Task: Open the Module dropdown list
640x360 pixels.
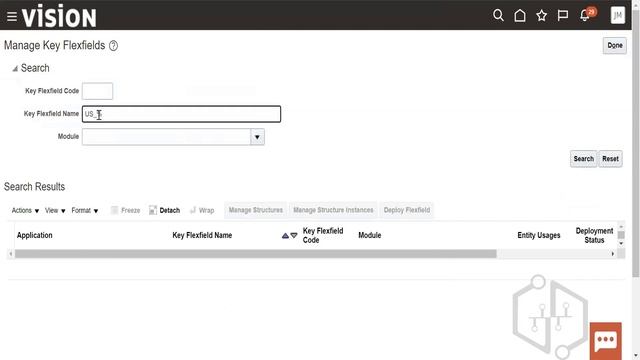Action: pyautogui.click(x=257, y=137)
